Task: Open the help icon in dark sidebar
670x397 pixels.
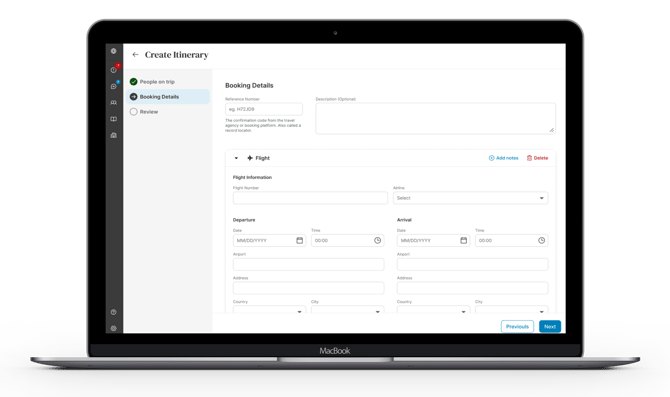Action: tap(114, 312)
